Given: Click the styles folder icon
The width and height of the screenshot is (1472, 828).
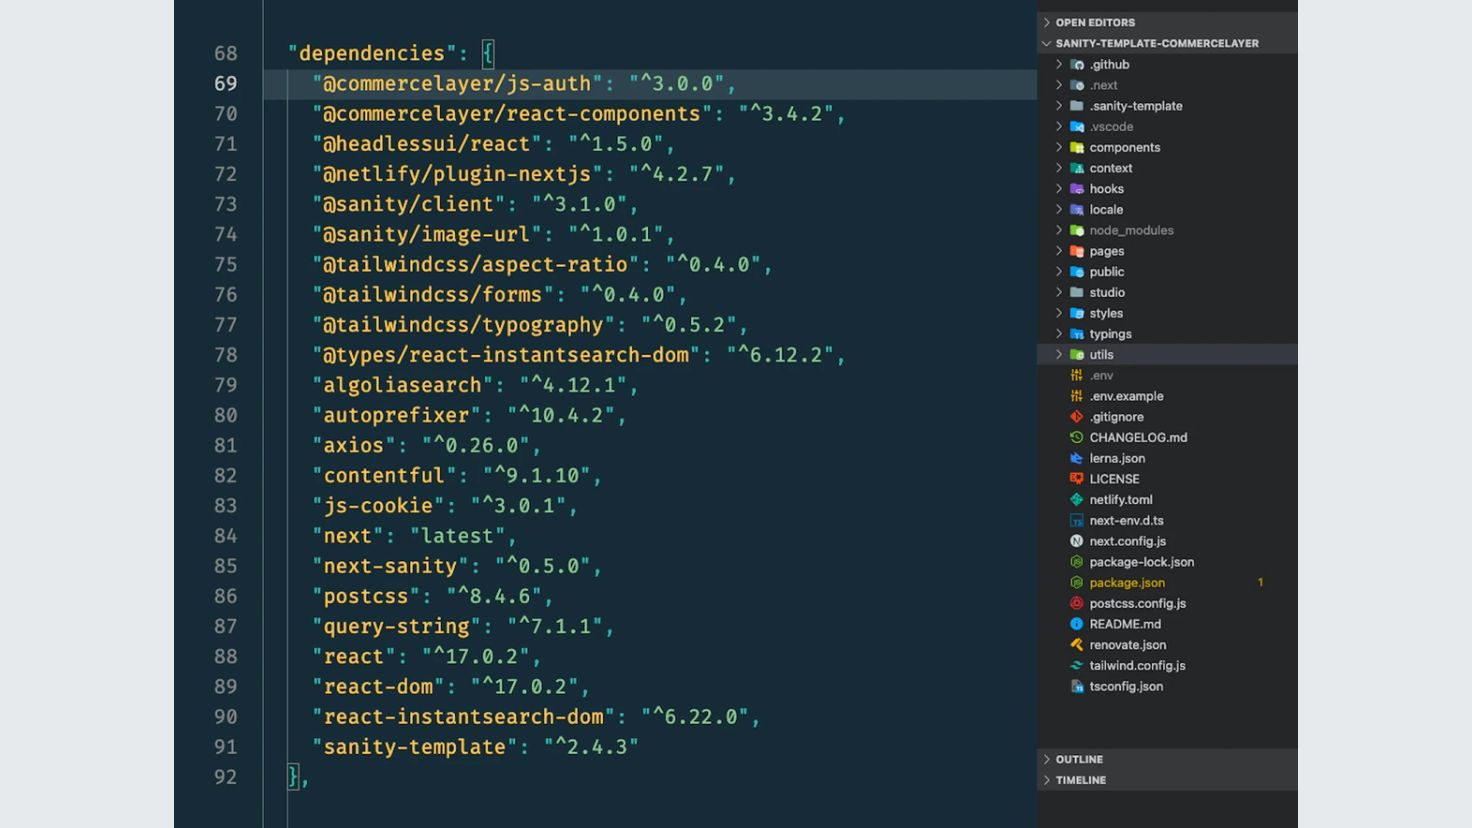Looking at the screenshot, I should (x=1077, y=313).
